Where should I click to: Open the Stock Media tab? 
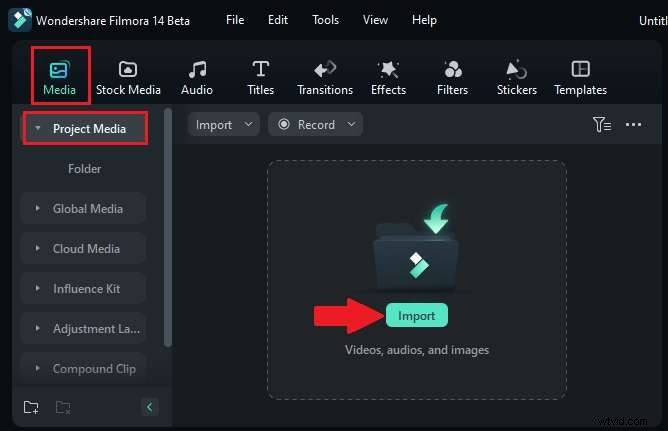click(x=128, y=78)
